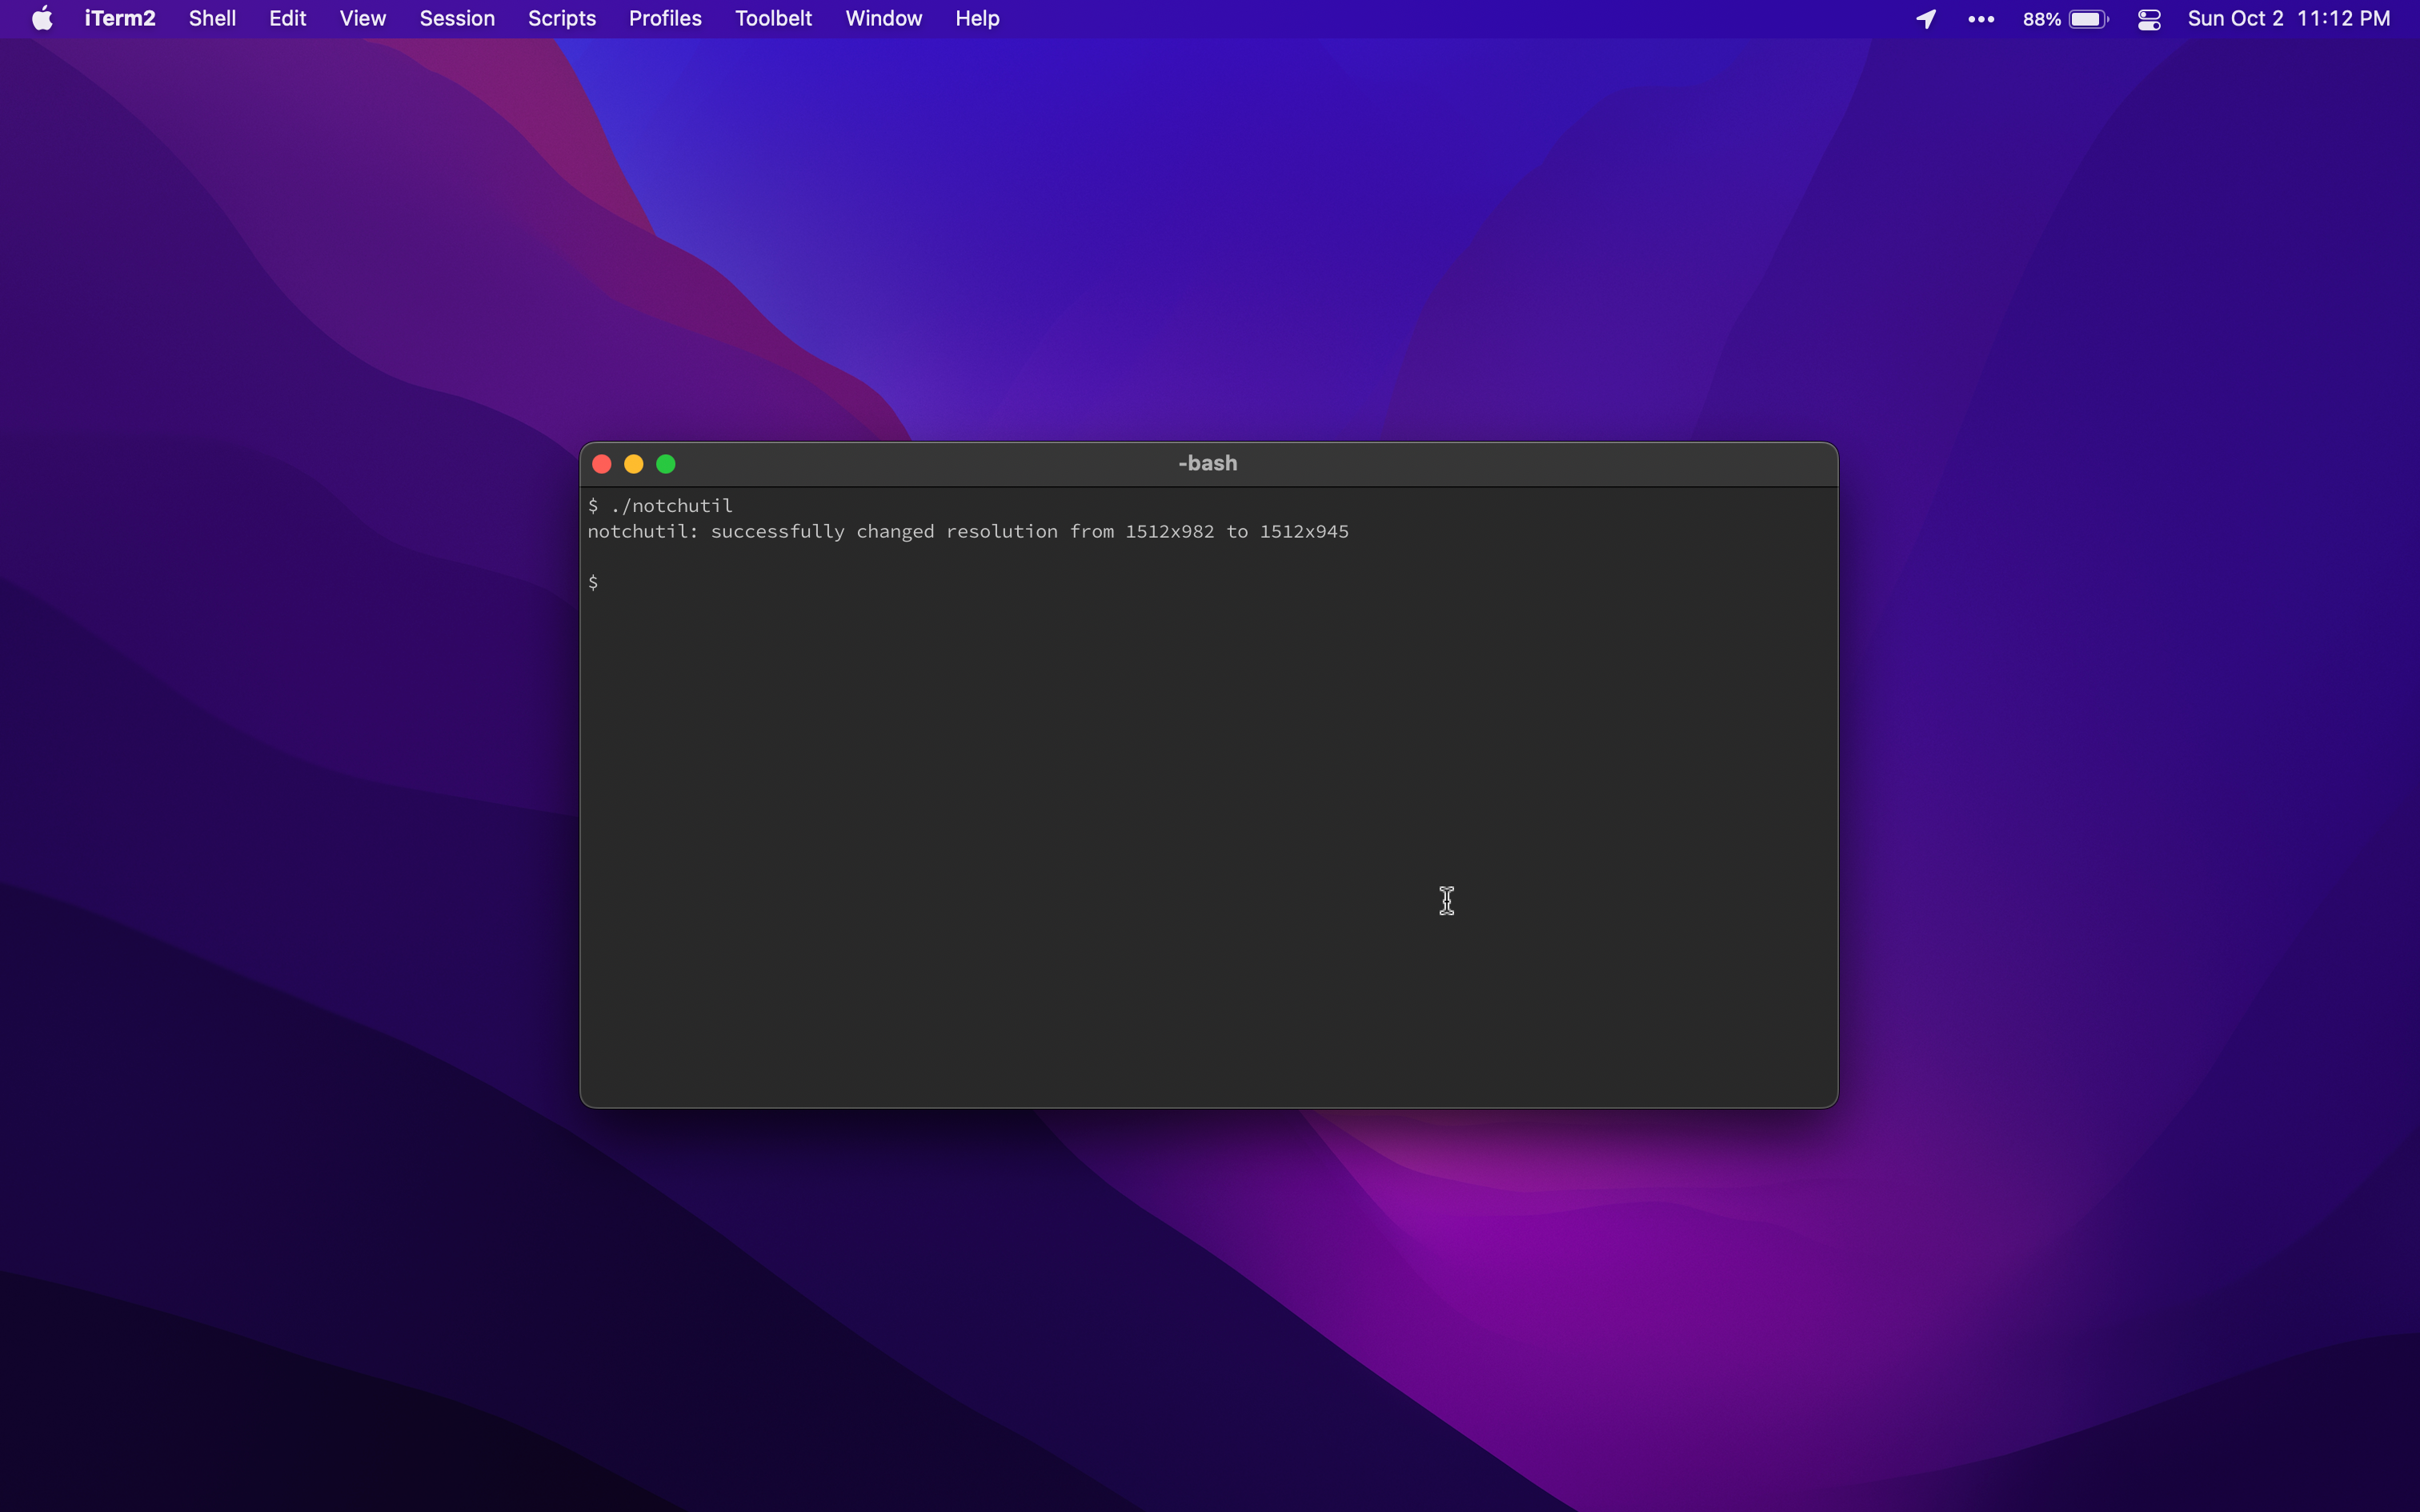Open the iTerm2 application menu

(x=120, y=19)
